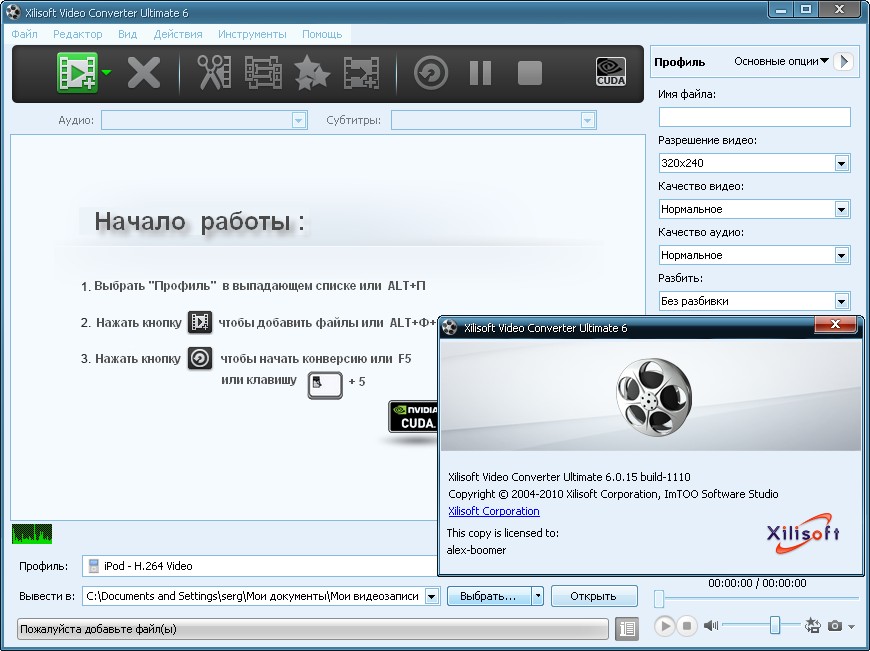Click the Xilisoft logo in About dialog
The width and height of the screenshot is (870, 651).
pos(803,533)
